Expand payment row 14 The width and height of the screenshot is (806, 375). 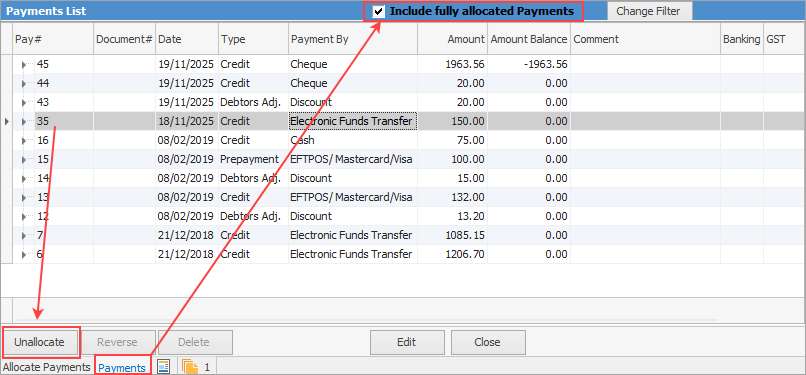(24, 179)
